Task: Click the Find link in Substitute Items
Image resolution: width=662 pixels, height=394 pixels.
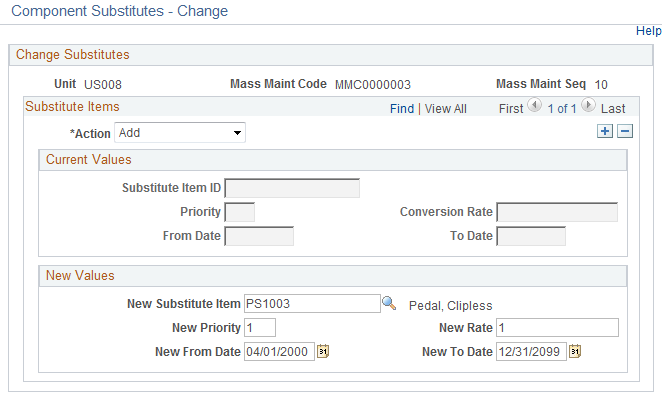Action: coord(402,109)
